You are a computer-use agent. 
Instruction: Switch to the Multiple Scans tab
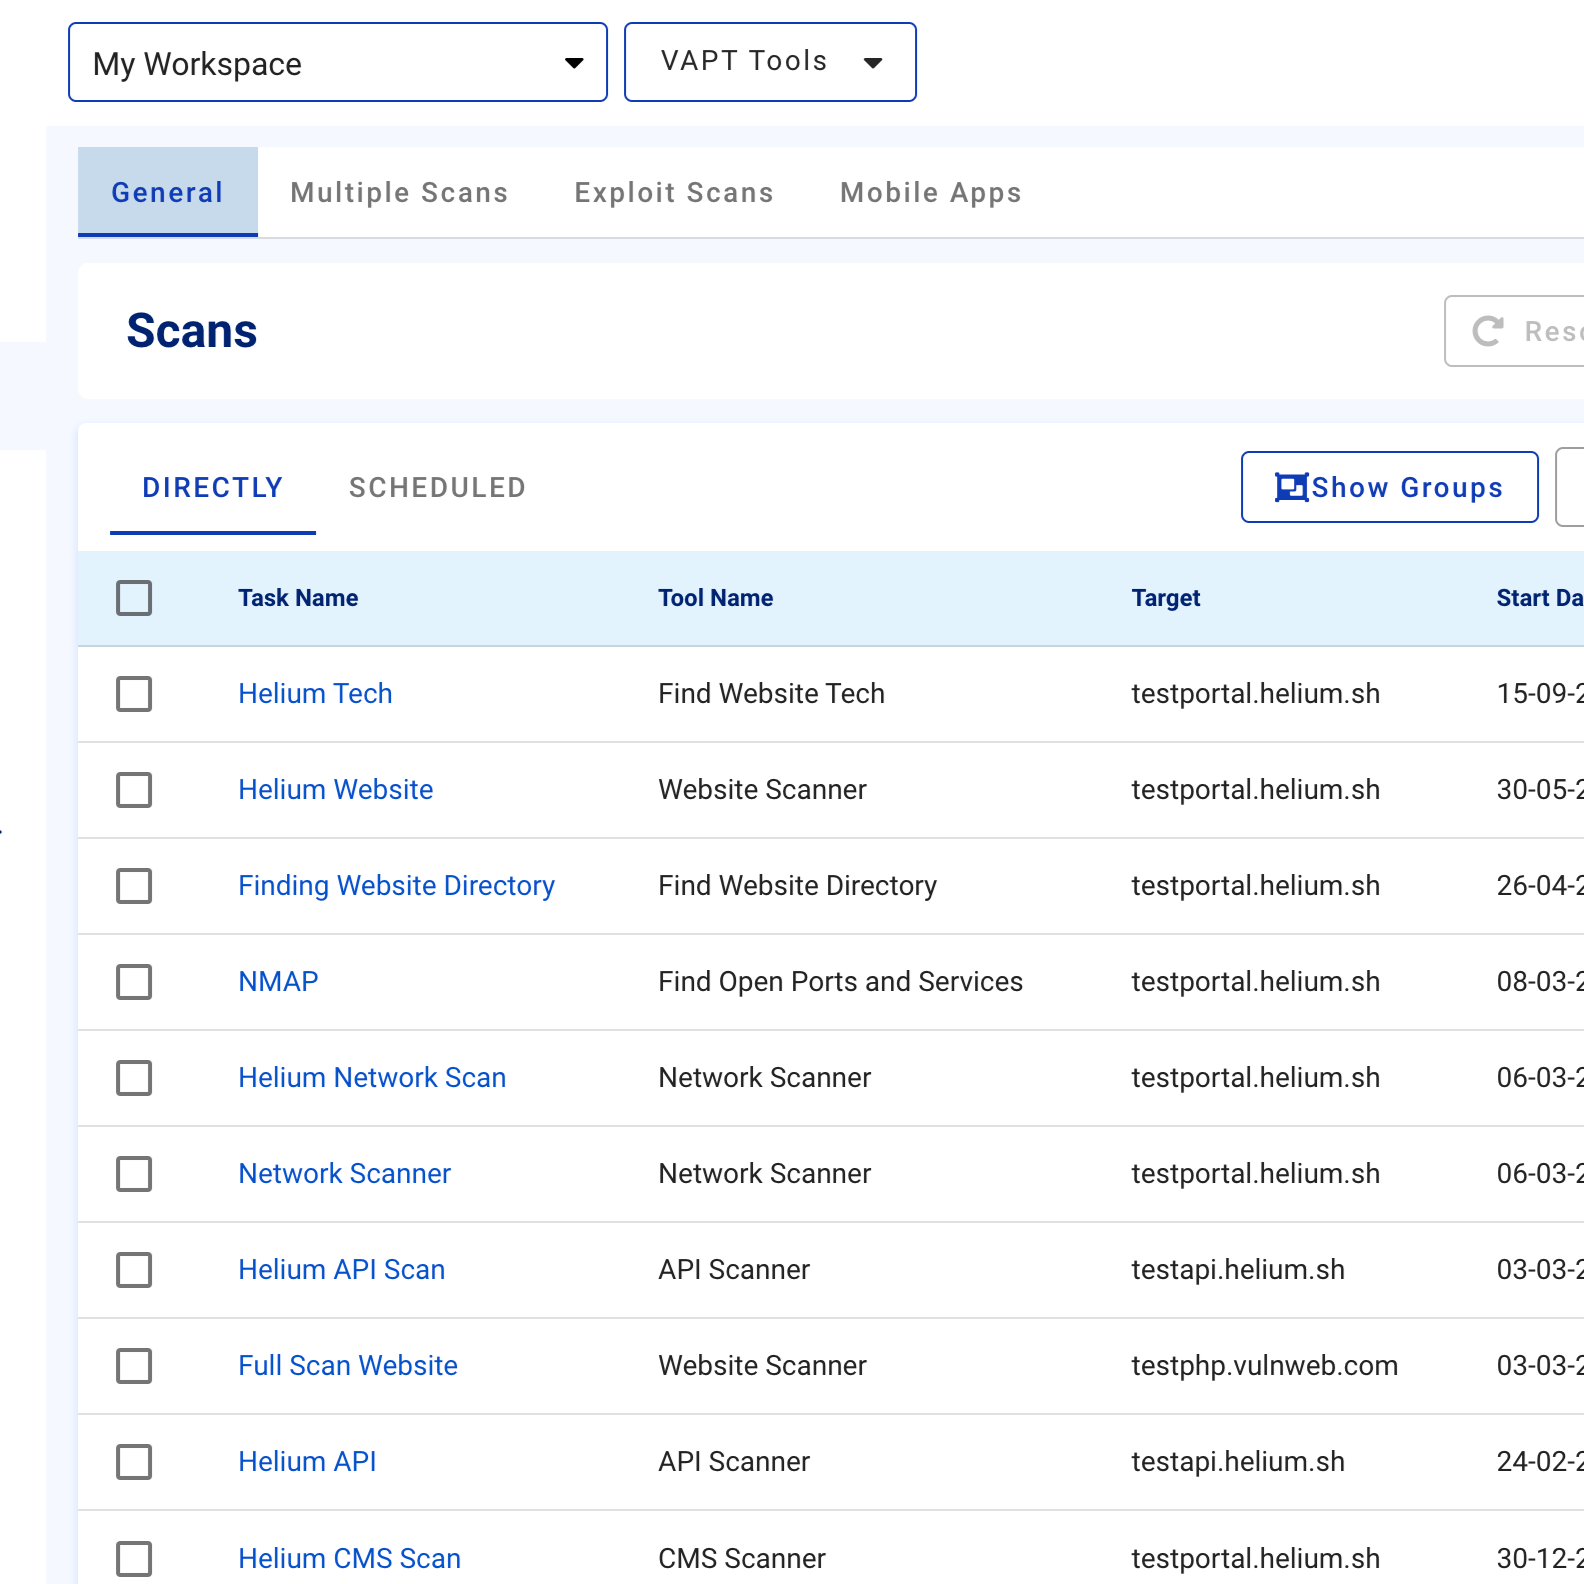coord(399,192)
